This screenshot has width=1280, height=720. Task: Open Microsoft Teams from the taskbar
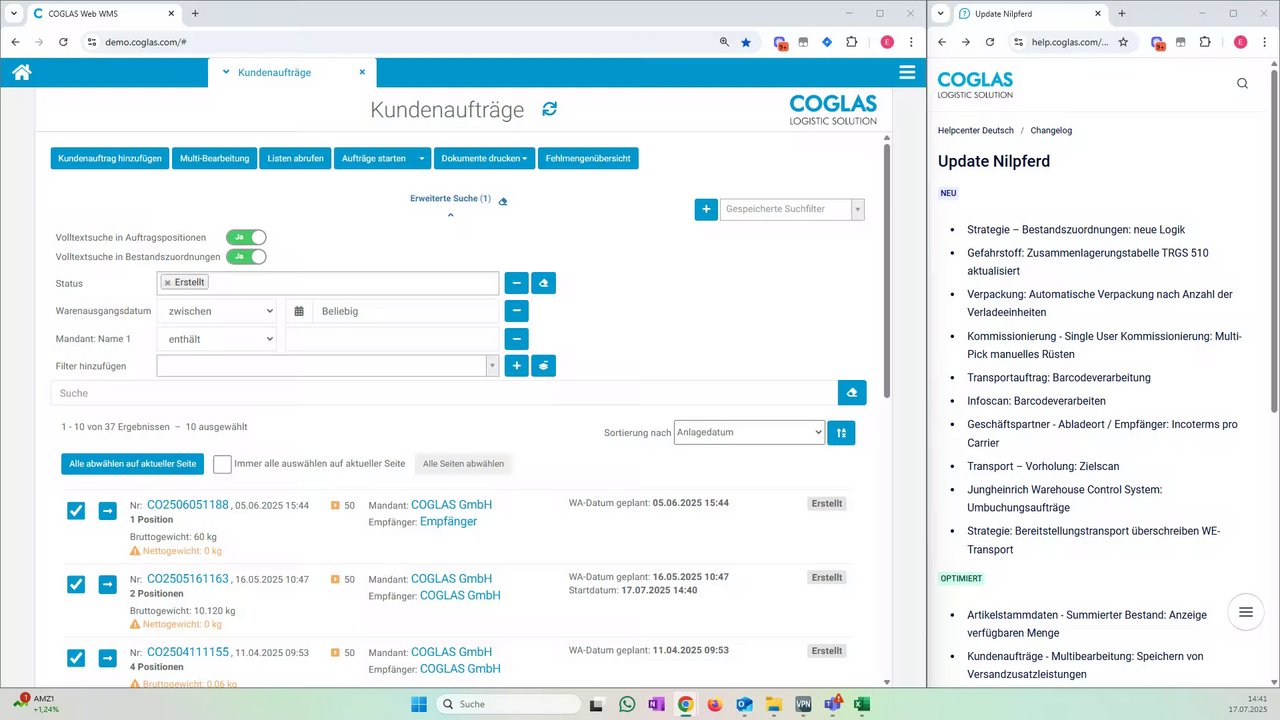coord(832,704)
